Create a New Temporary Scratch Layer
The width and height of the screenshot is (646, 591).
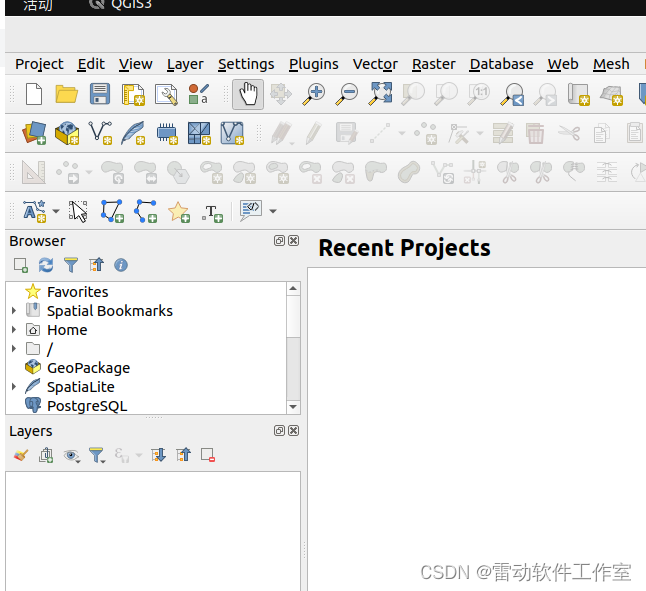[x=167, y=133]
